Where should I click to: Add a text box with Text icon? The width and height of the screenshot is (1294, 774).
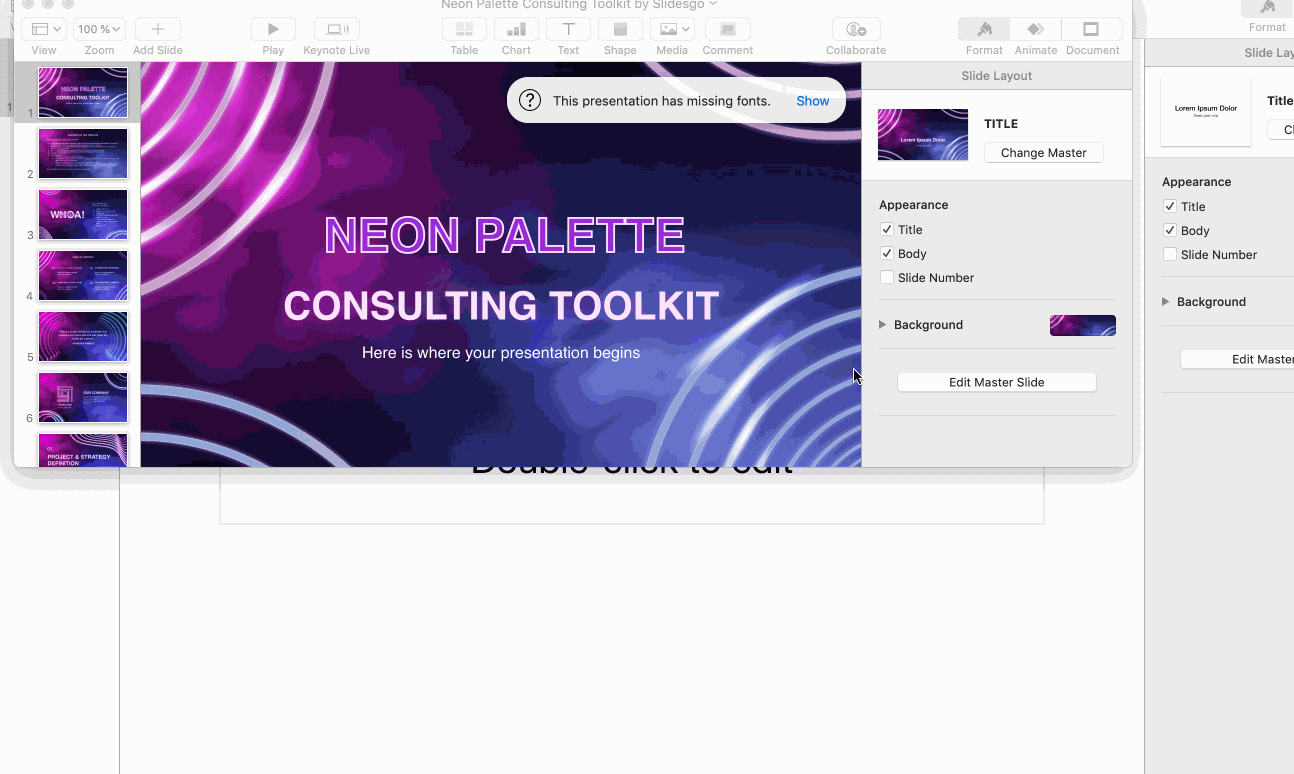[x=568, y=30]
